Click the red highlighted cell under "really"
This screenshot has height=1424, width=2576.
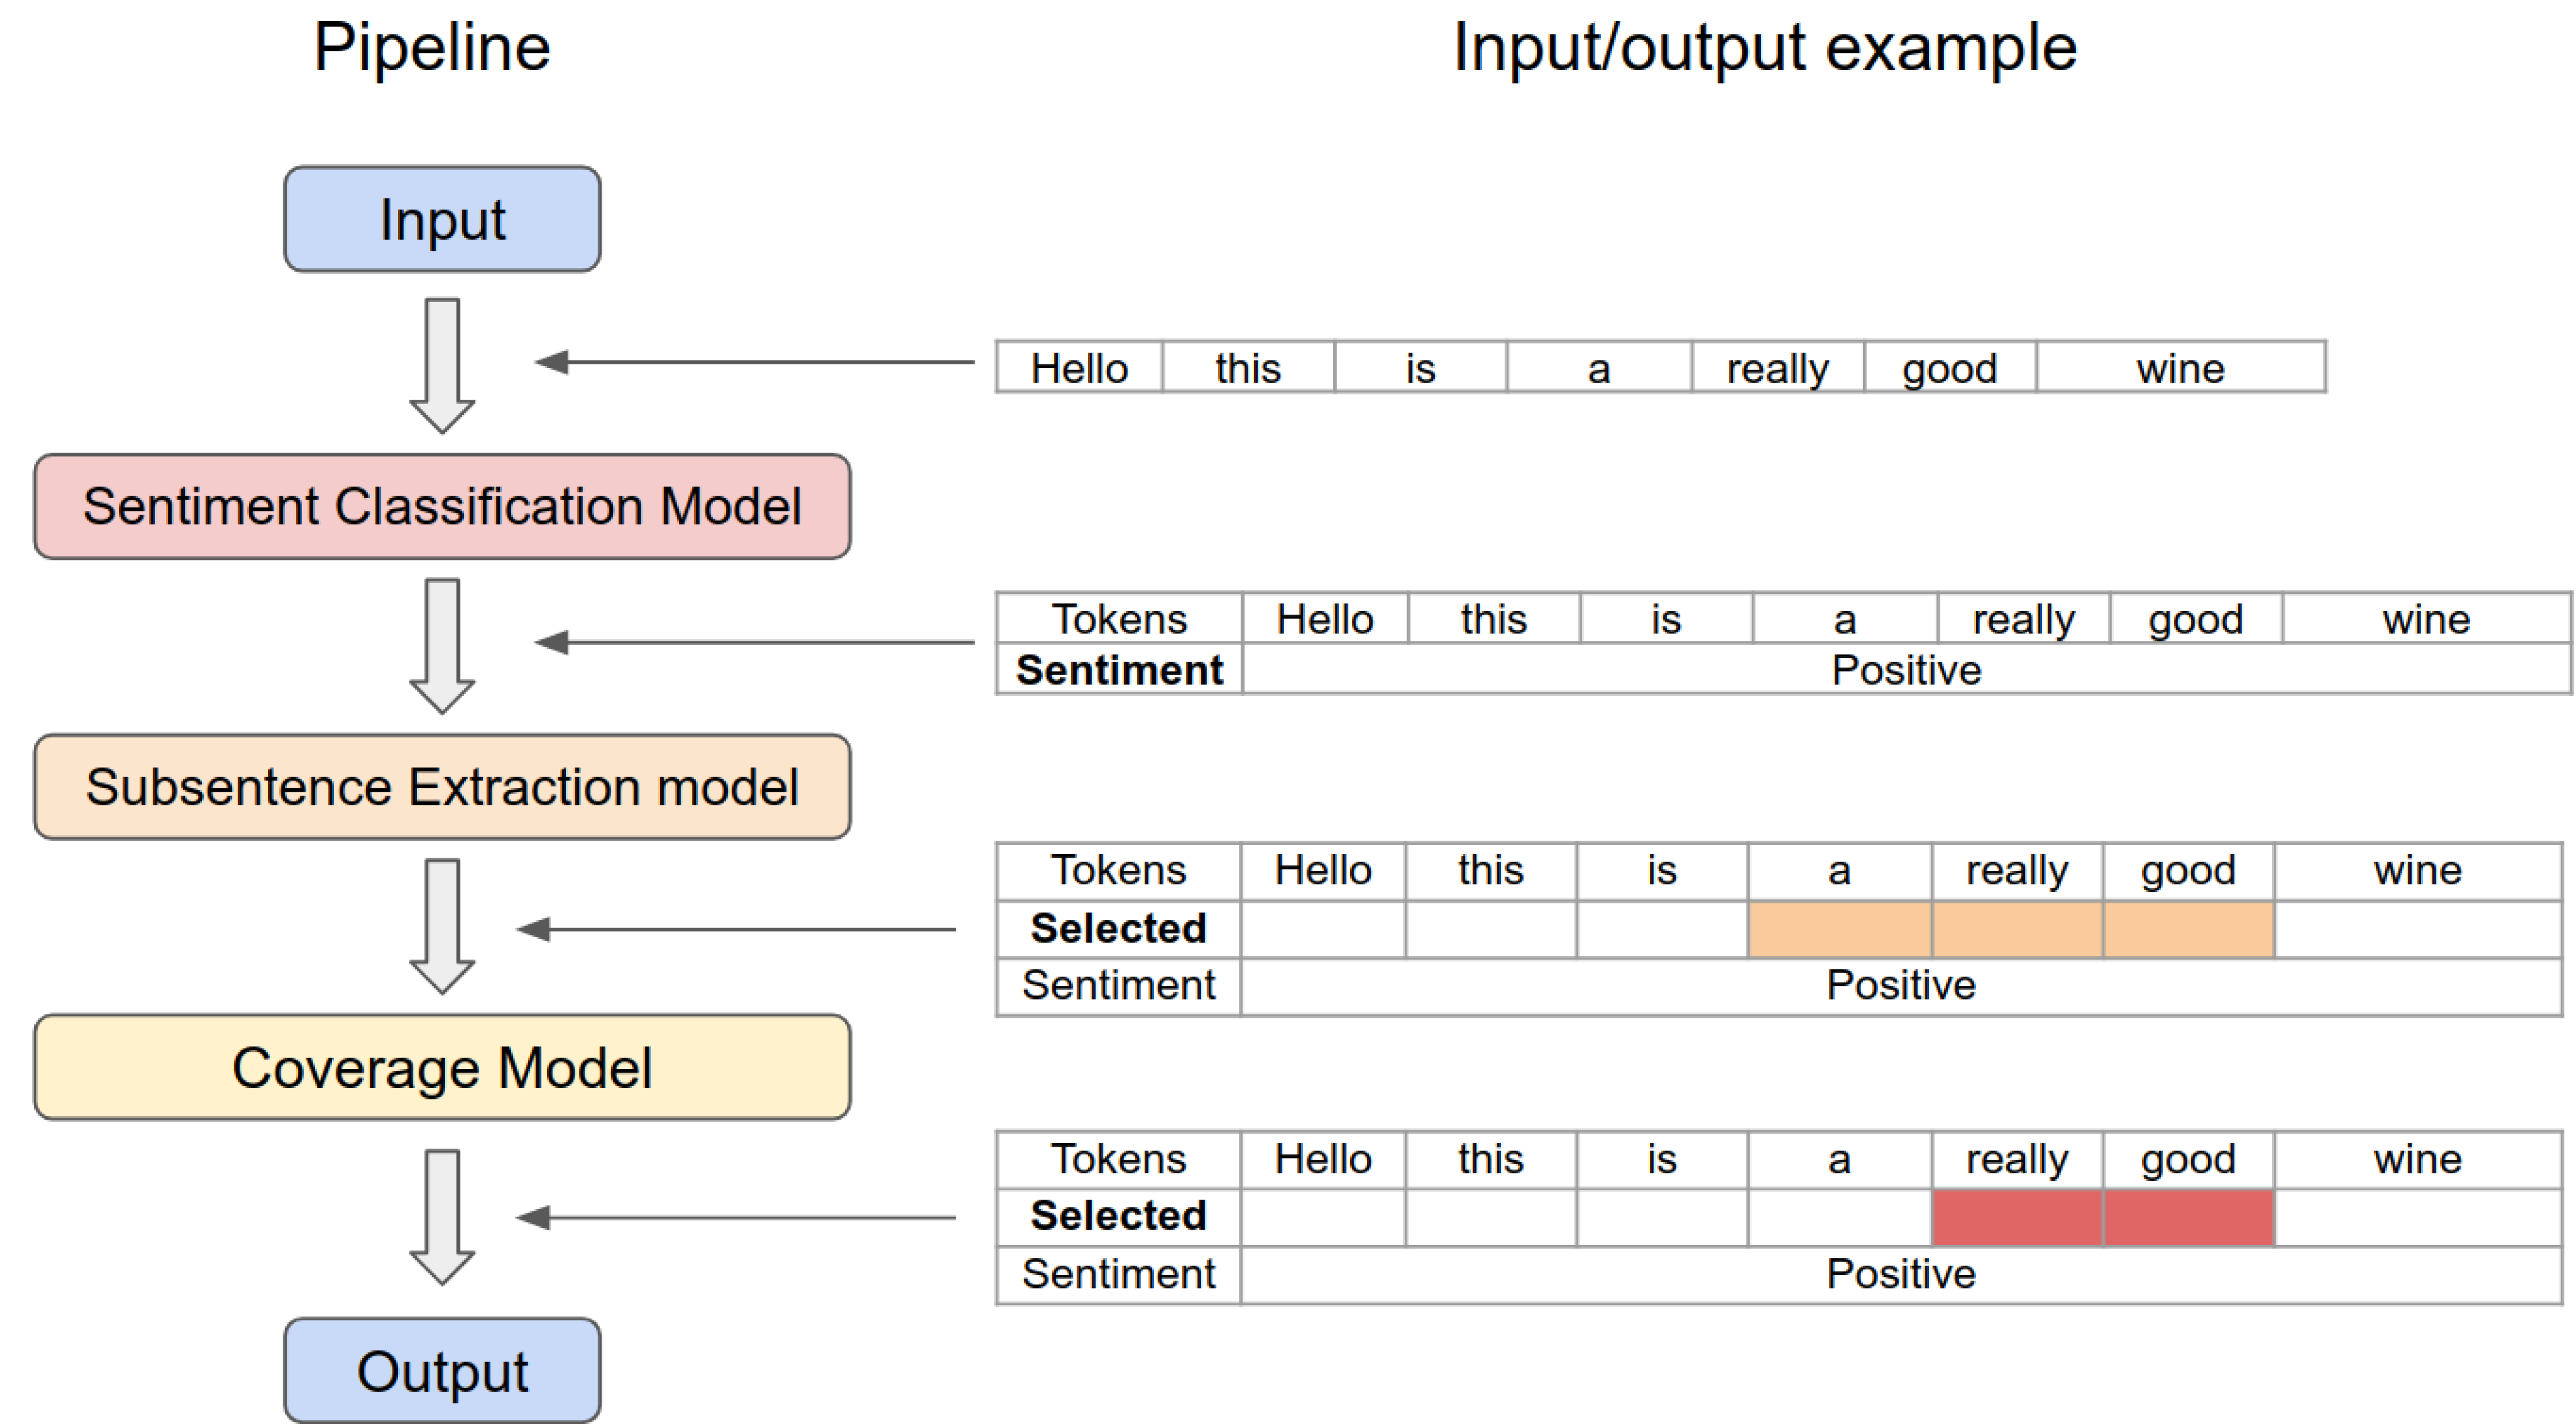click(2017, 1218)
